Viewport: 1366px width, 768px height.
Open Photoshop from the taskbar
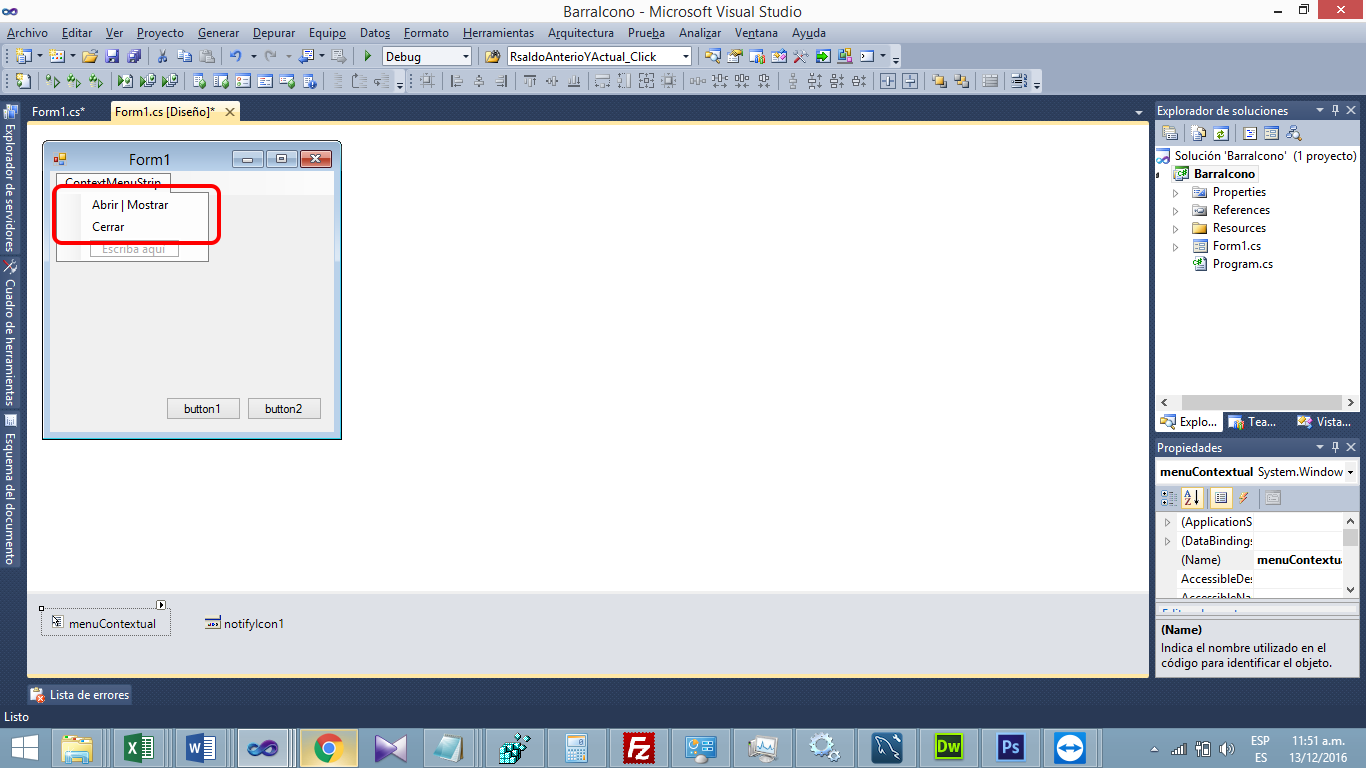[1010, 748]
